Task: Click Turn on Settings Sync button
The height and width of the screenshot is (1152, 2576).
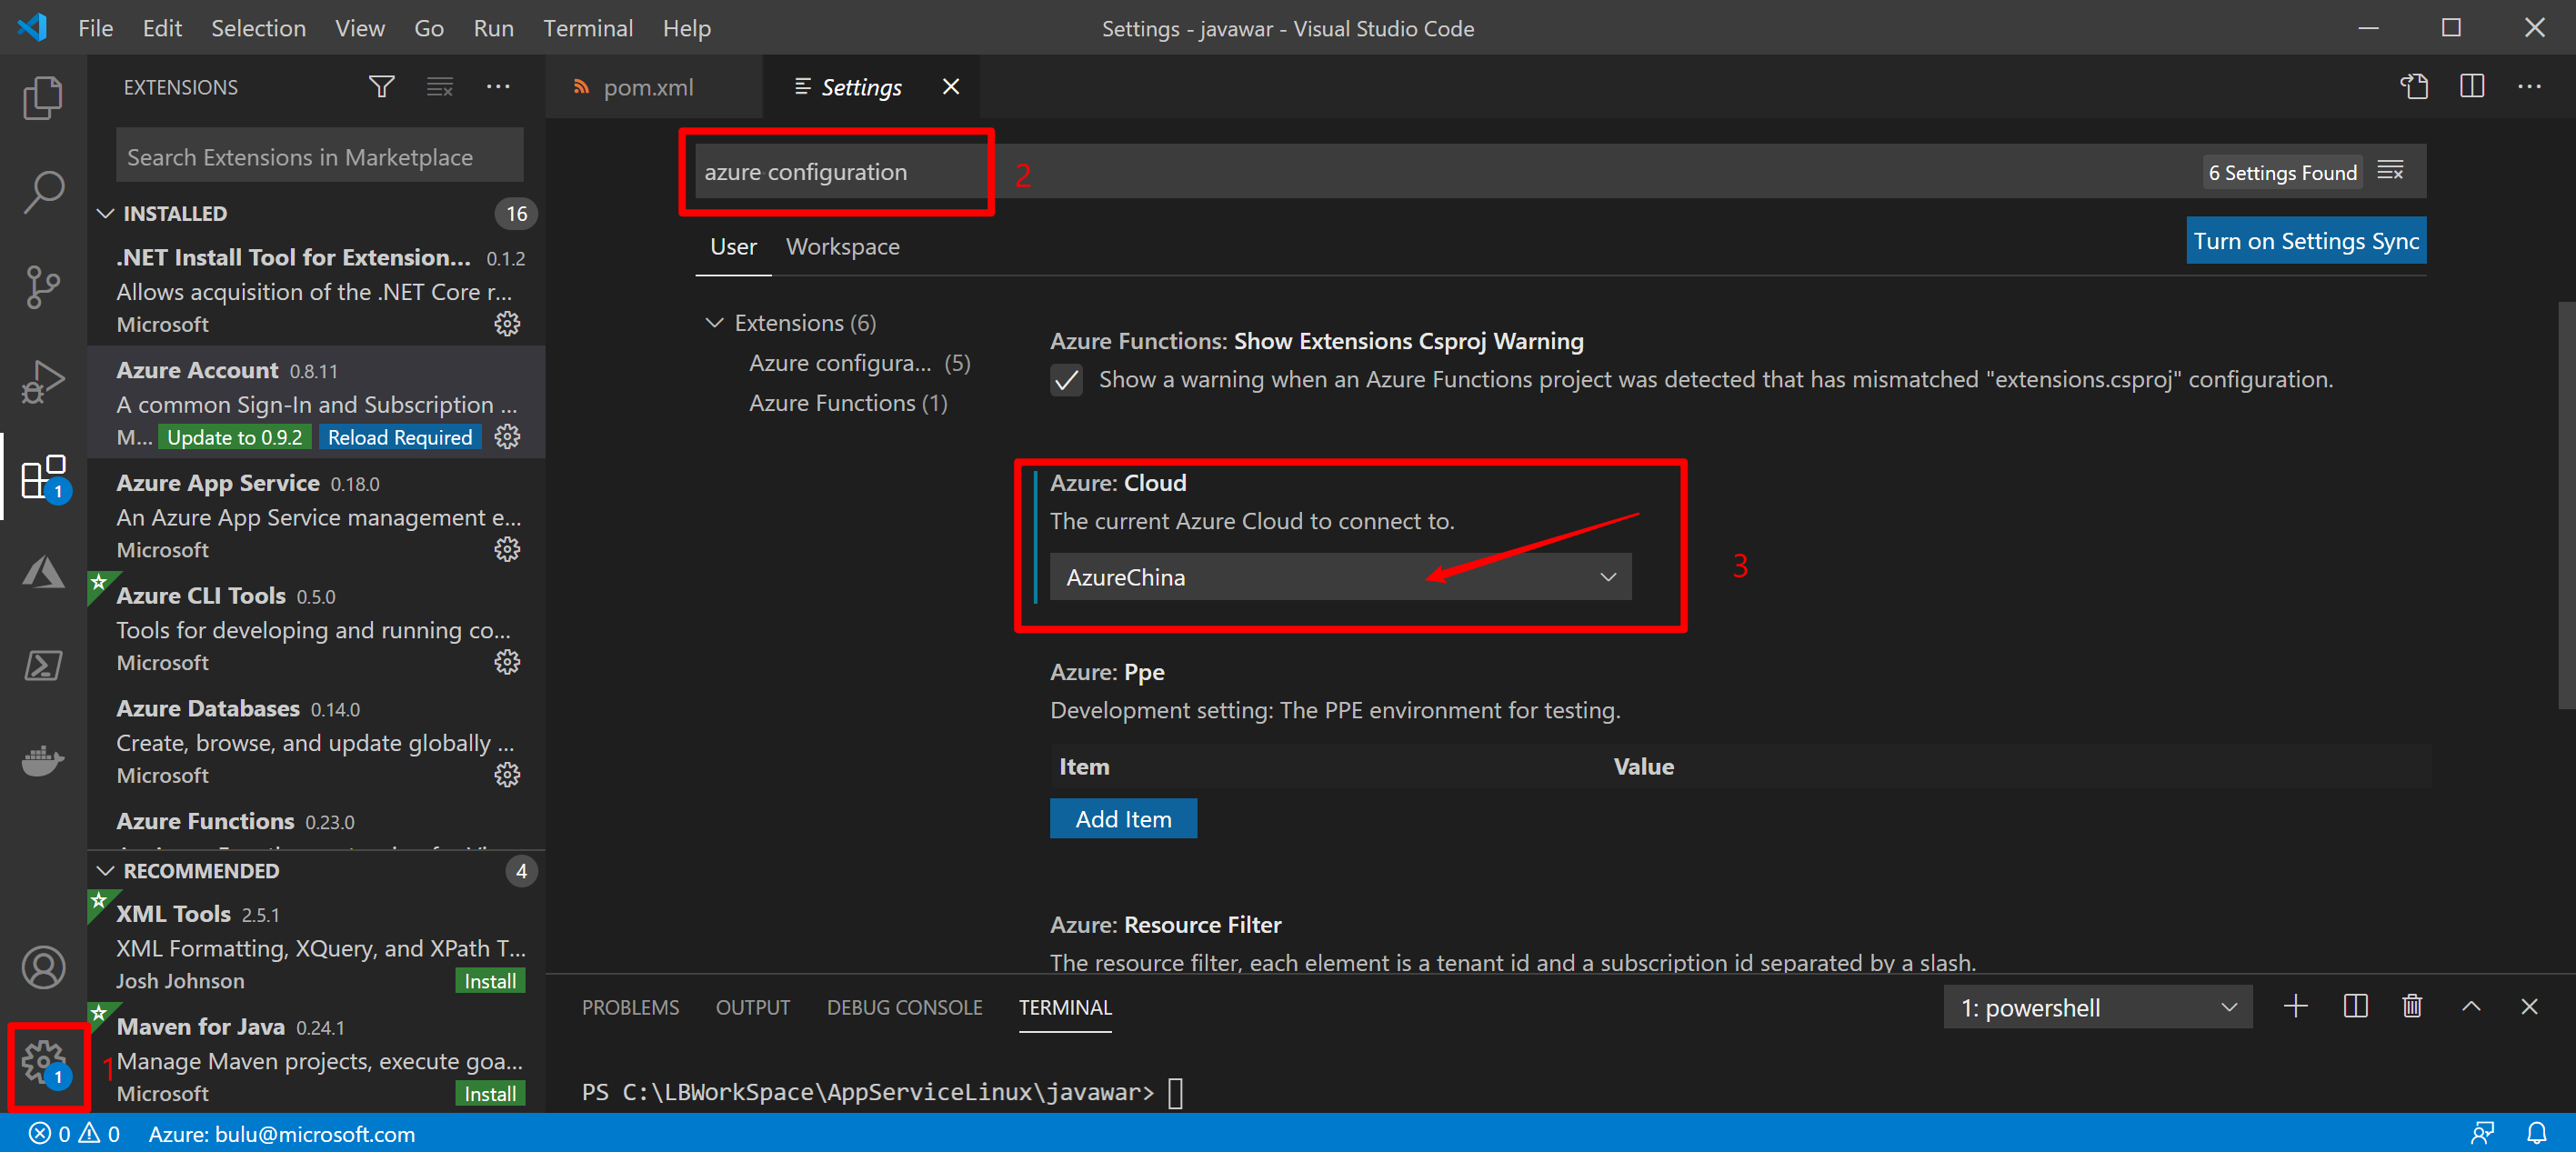Action: pyautogui.click(x=2305, y=241)
